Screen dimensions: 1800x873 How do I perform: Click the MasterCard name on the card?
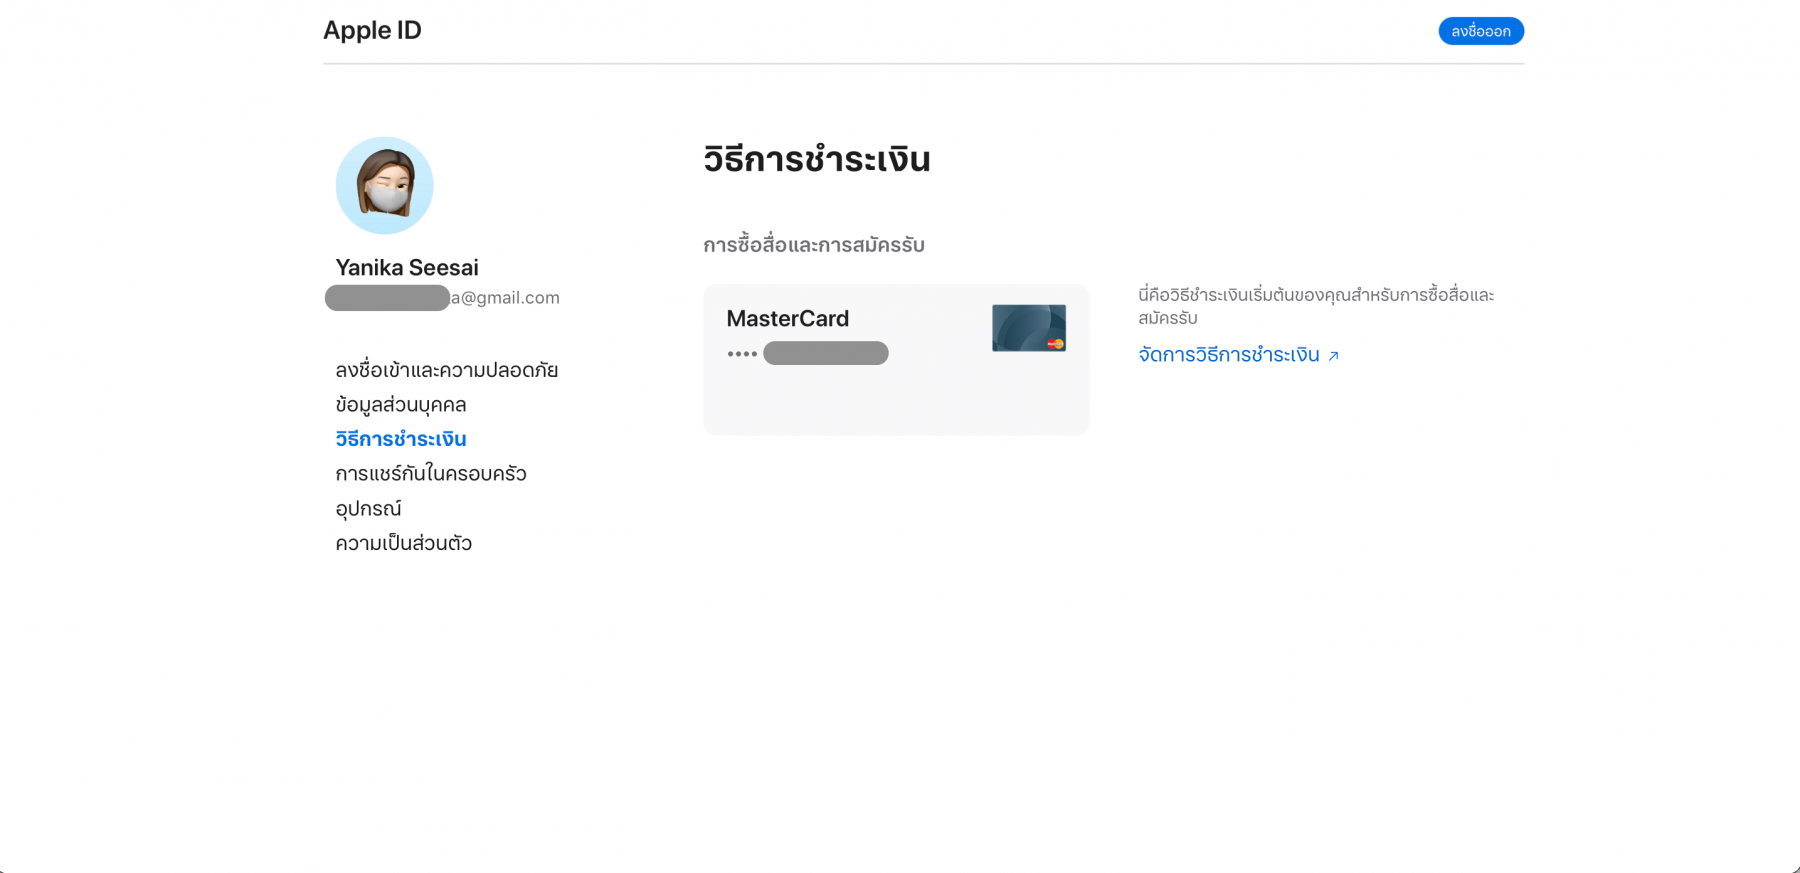(787, 319)
